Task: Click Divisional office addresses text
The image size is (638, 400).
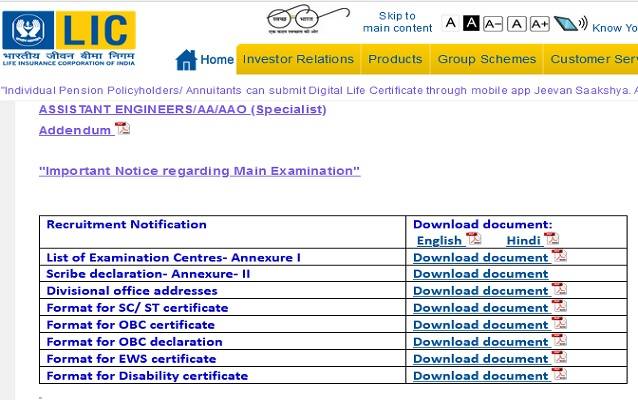Action: 132,291
